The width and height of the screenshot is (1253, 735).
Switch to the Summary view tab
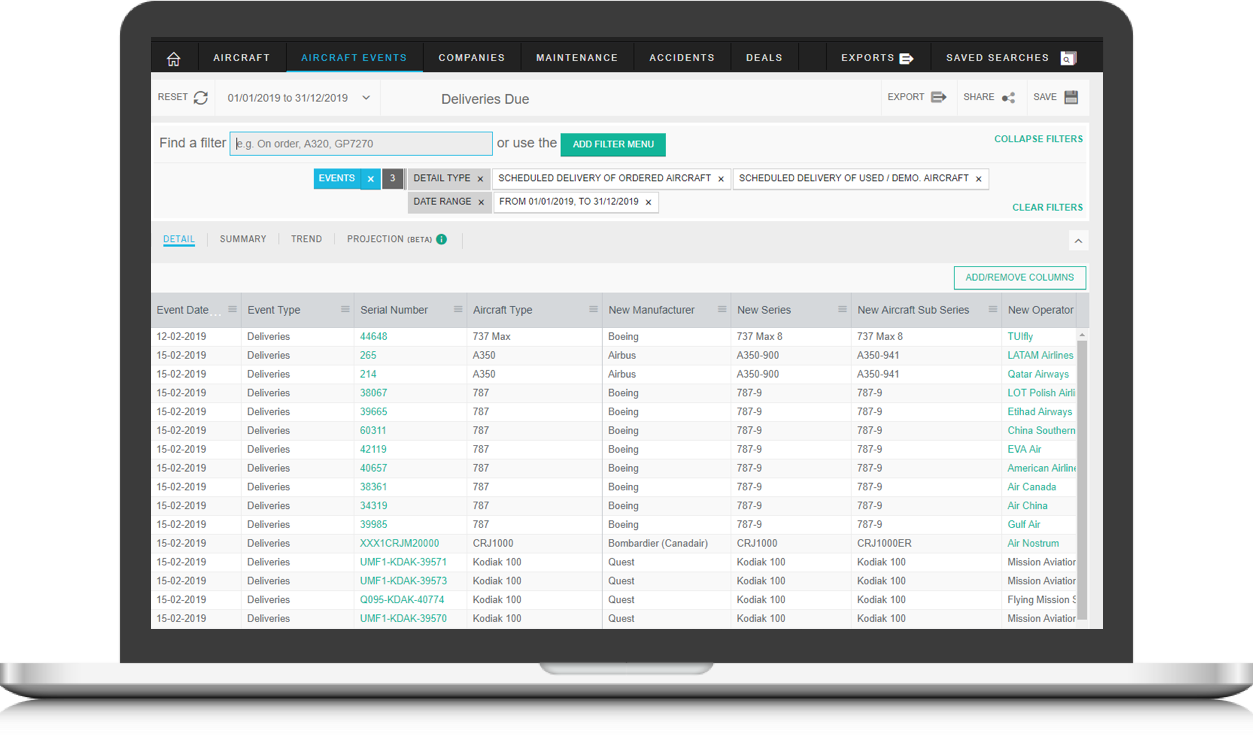(x=243, y=239)
